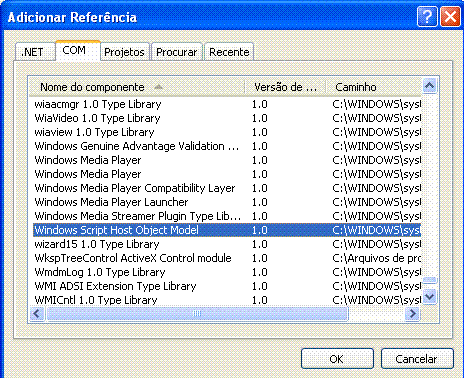Sort by Nome do componente column header
Image resolution: width=464 pixels, height=378 pixels.
pyautogui.click(x=137, y=87)
